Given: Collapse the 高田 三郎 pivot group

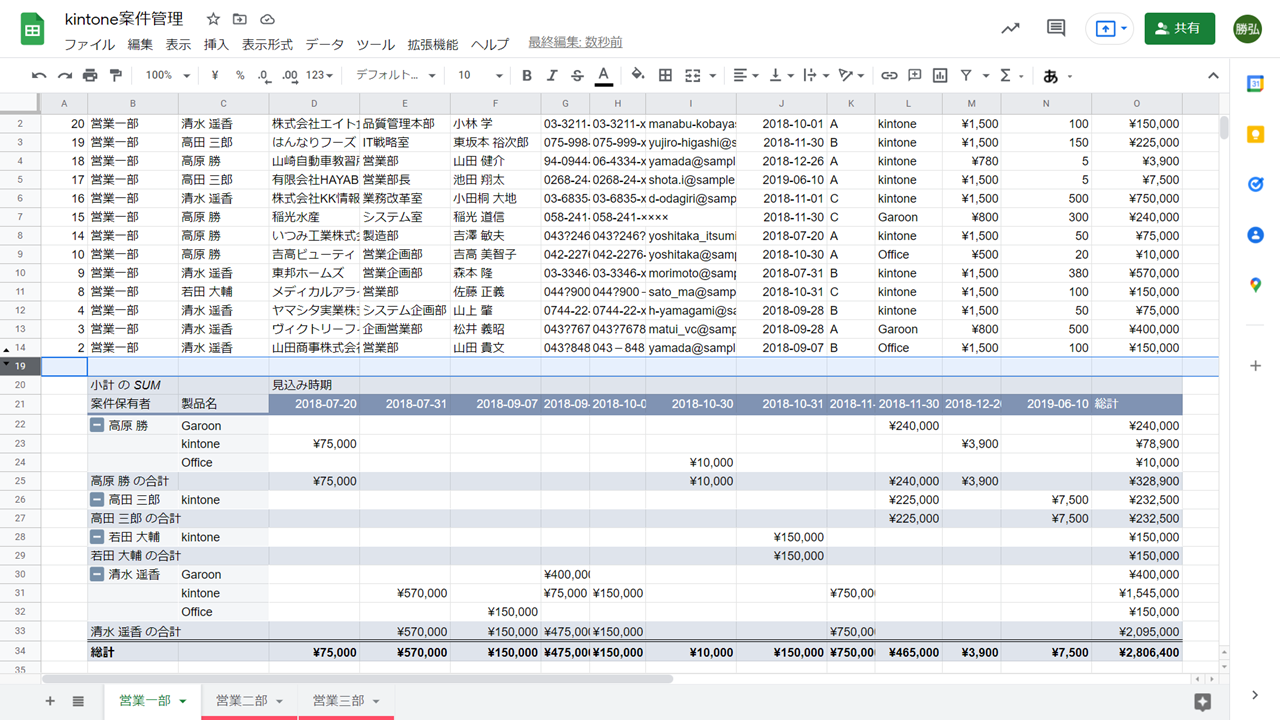Looking at the screenshot, I should click(97, 499).
